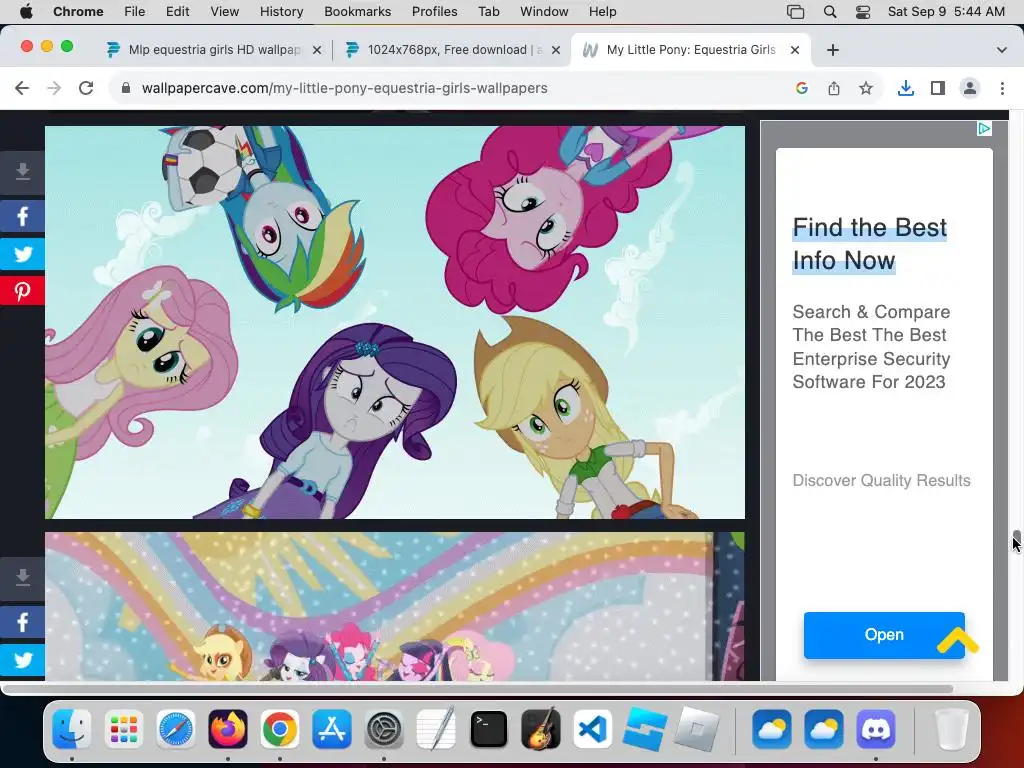Click the Google icon in address bar
Viewport: 1024px width, 768px height.
[802, 88]
